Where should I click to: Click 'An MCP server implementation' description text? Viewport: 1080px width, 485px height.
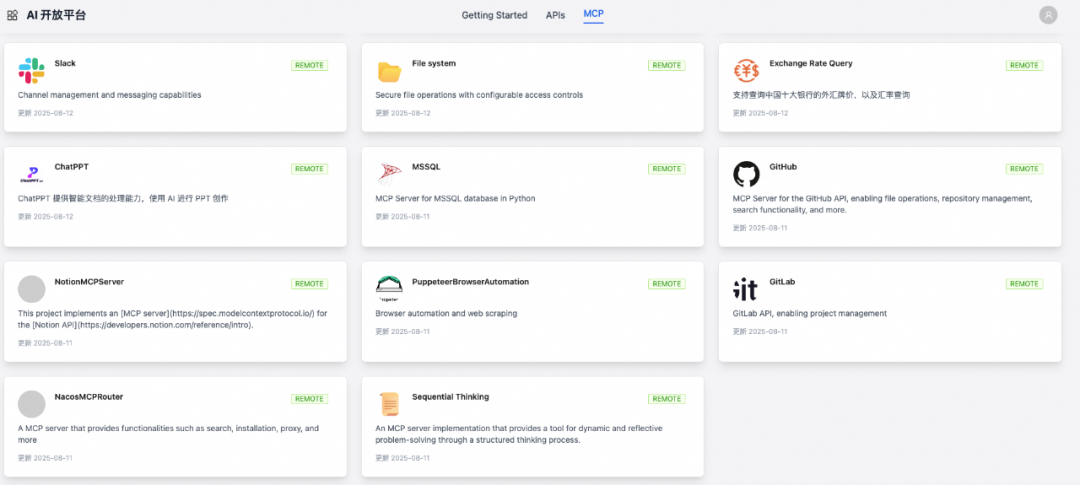point(519,434)
